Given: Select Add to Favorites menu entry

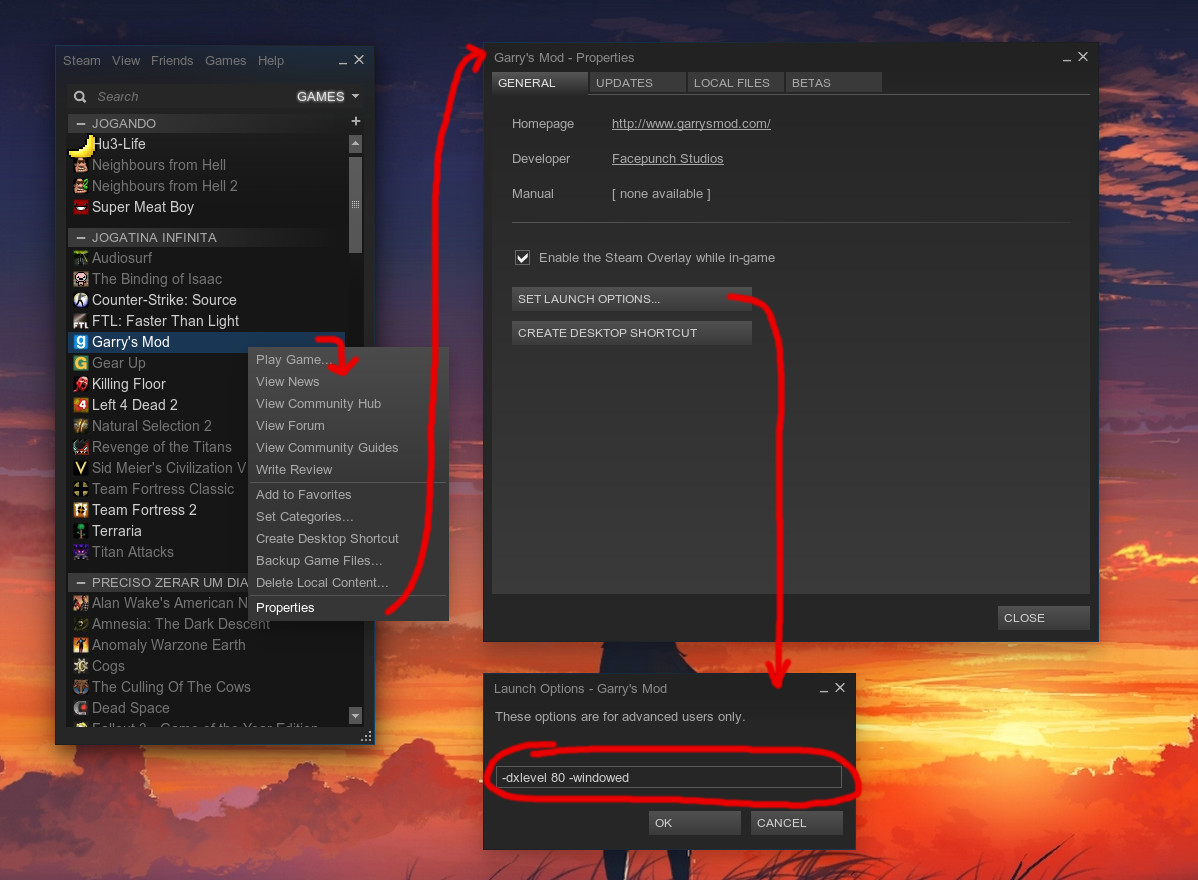Looking at the screenshot, I should pyautogui.click(x=348, y=495).
